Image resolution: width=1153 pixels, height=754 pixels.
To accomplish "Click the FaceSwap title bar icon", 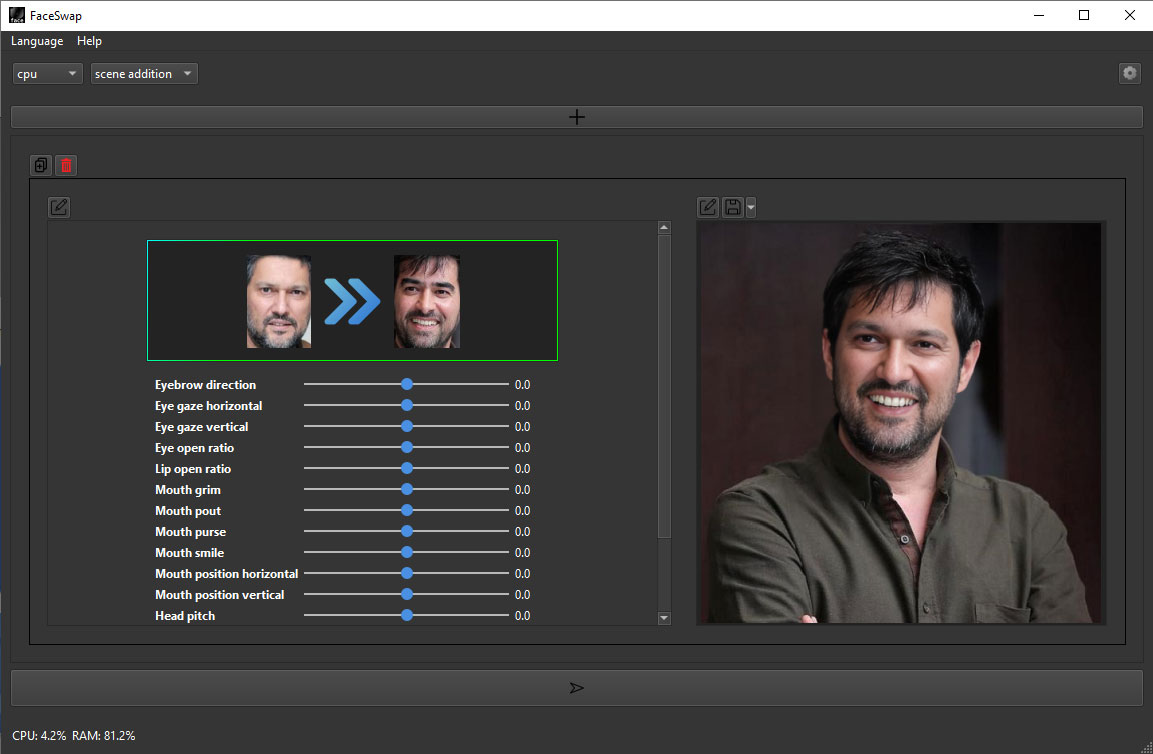I will [16, 15].
